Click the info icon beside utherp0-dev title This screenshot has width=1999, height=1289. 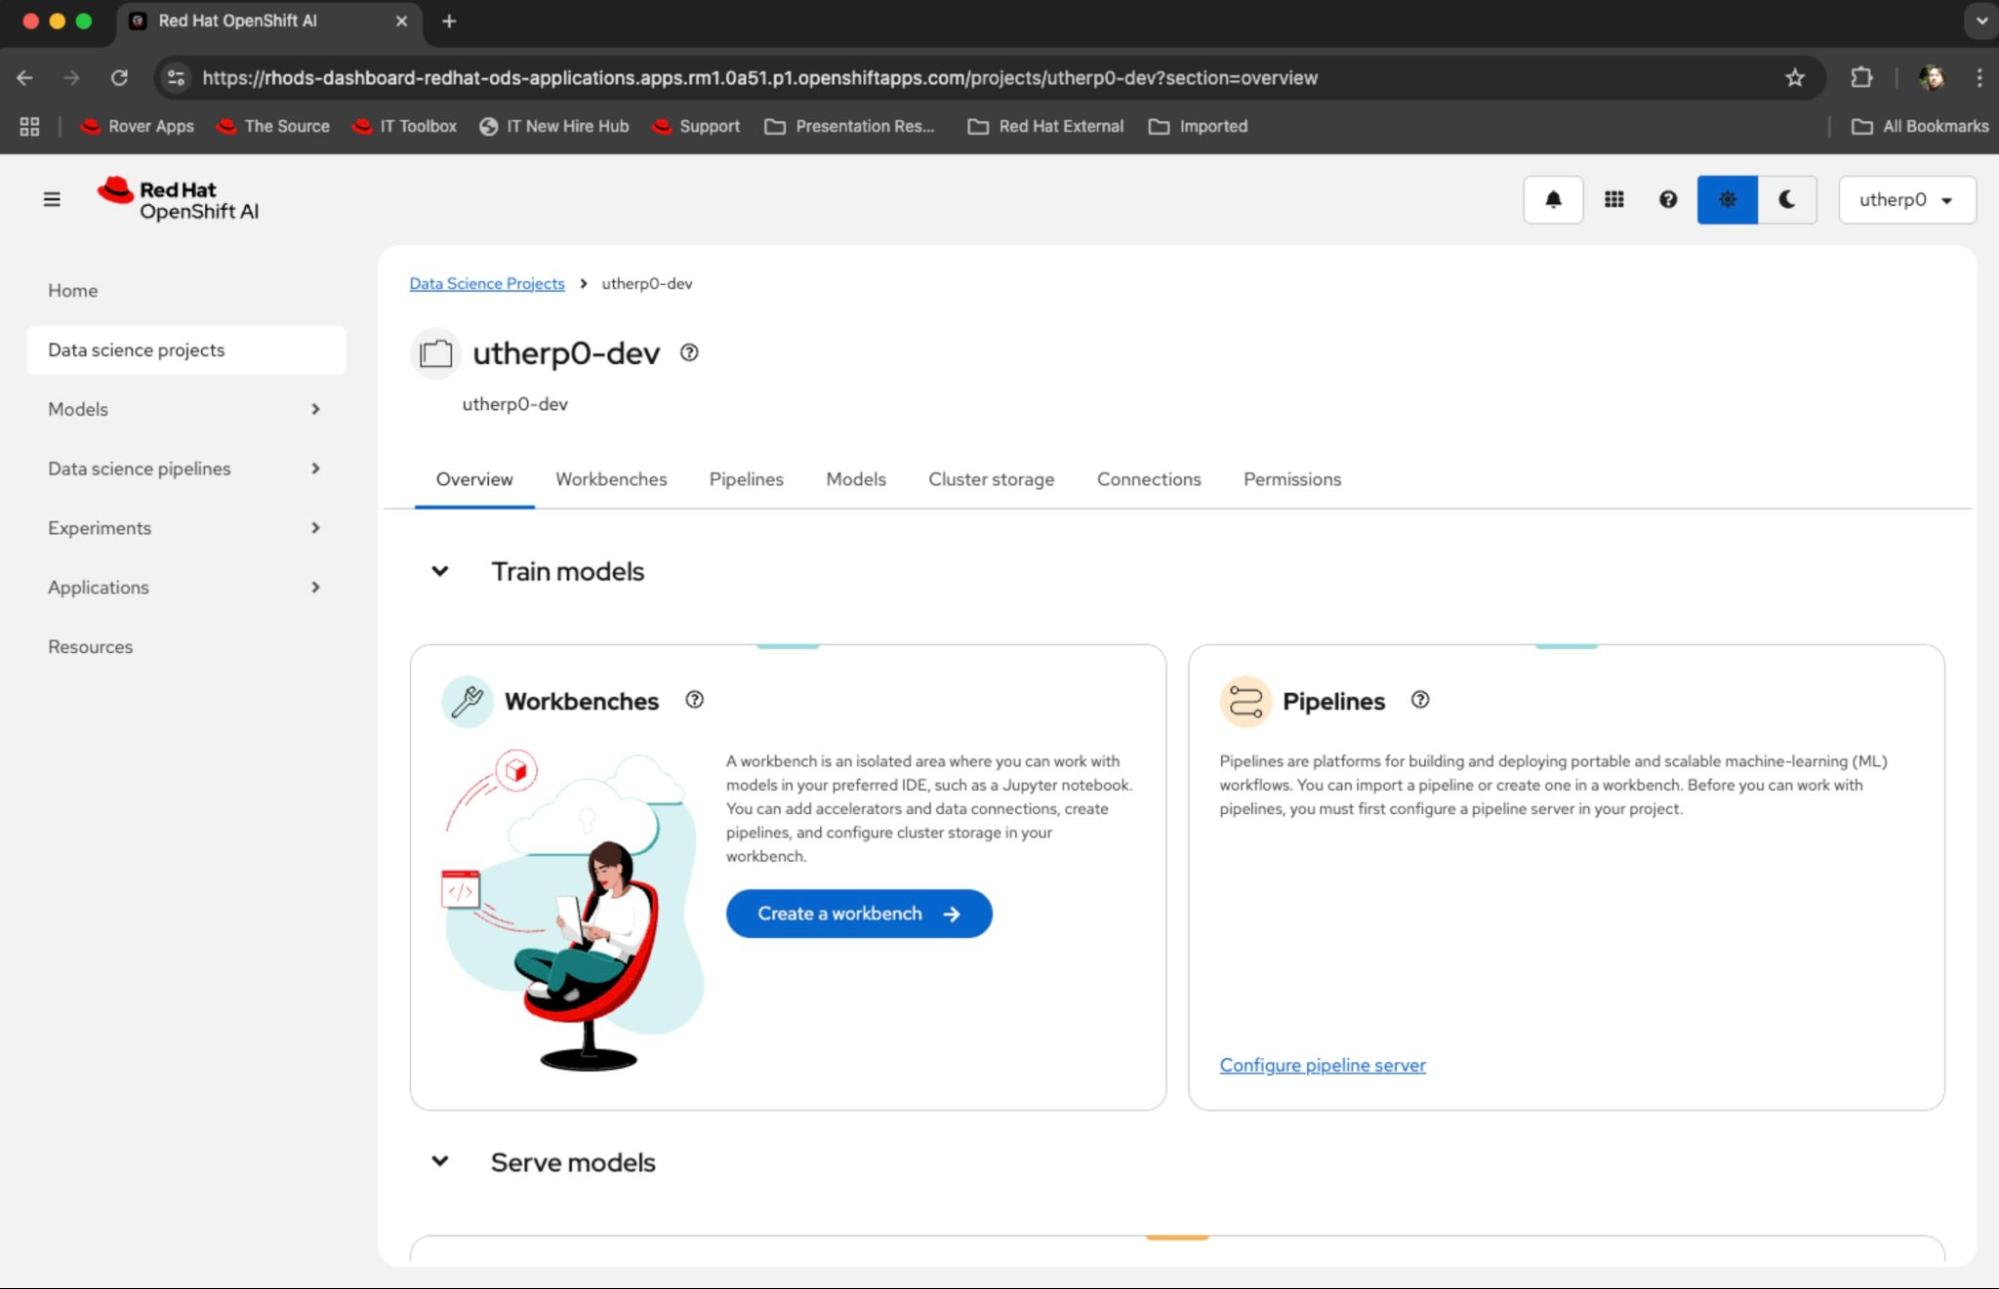coord(689,353)
